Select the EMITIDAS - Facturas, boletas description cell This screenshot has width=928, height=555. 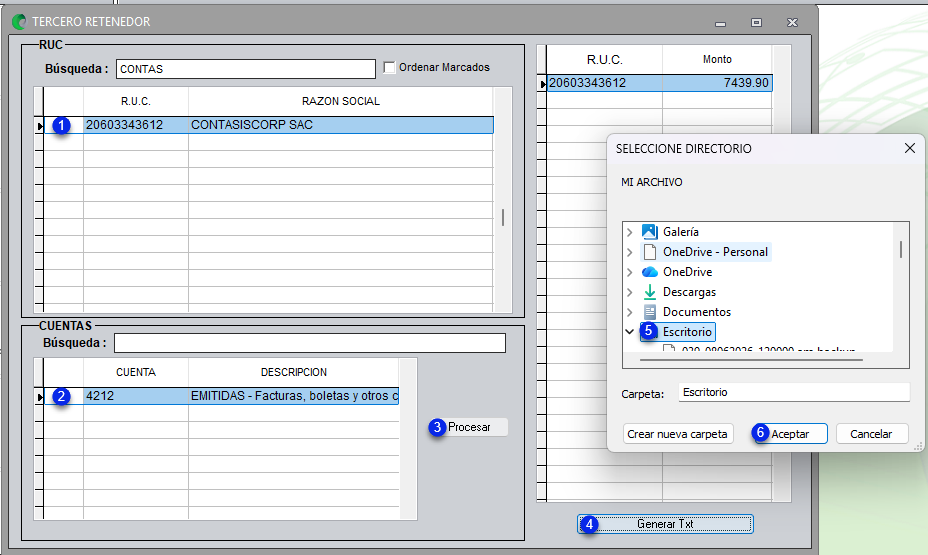294,396
